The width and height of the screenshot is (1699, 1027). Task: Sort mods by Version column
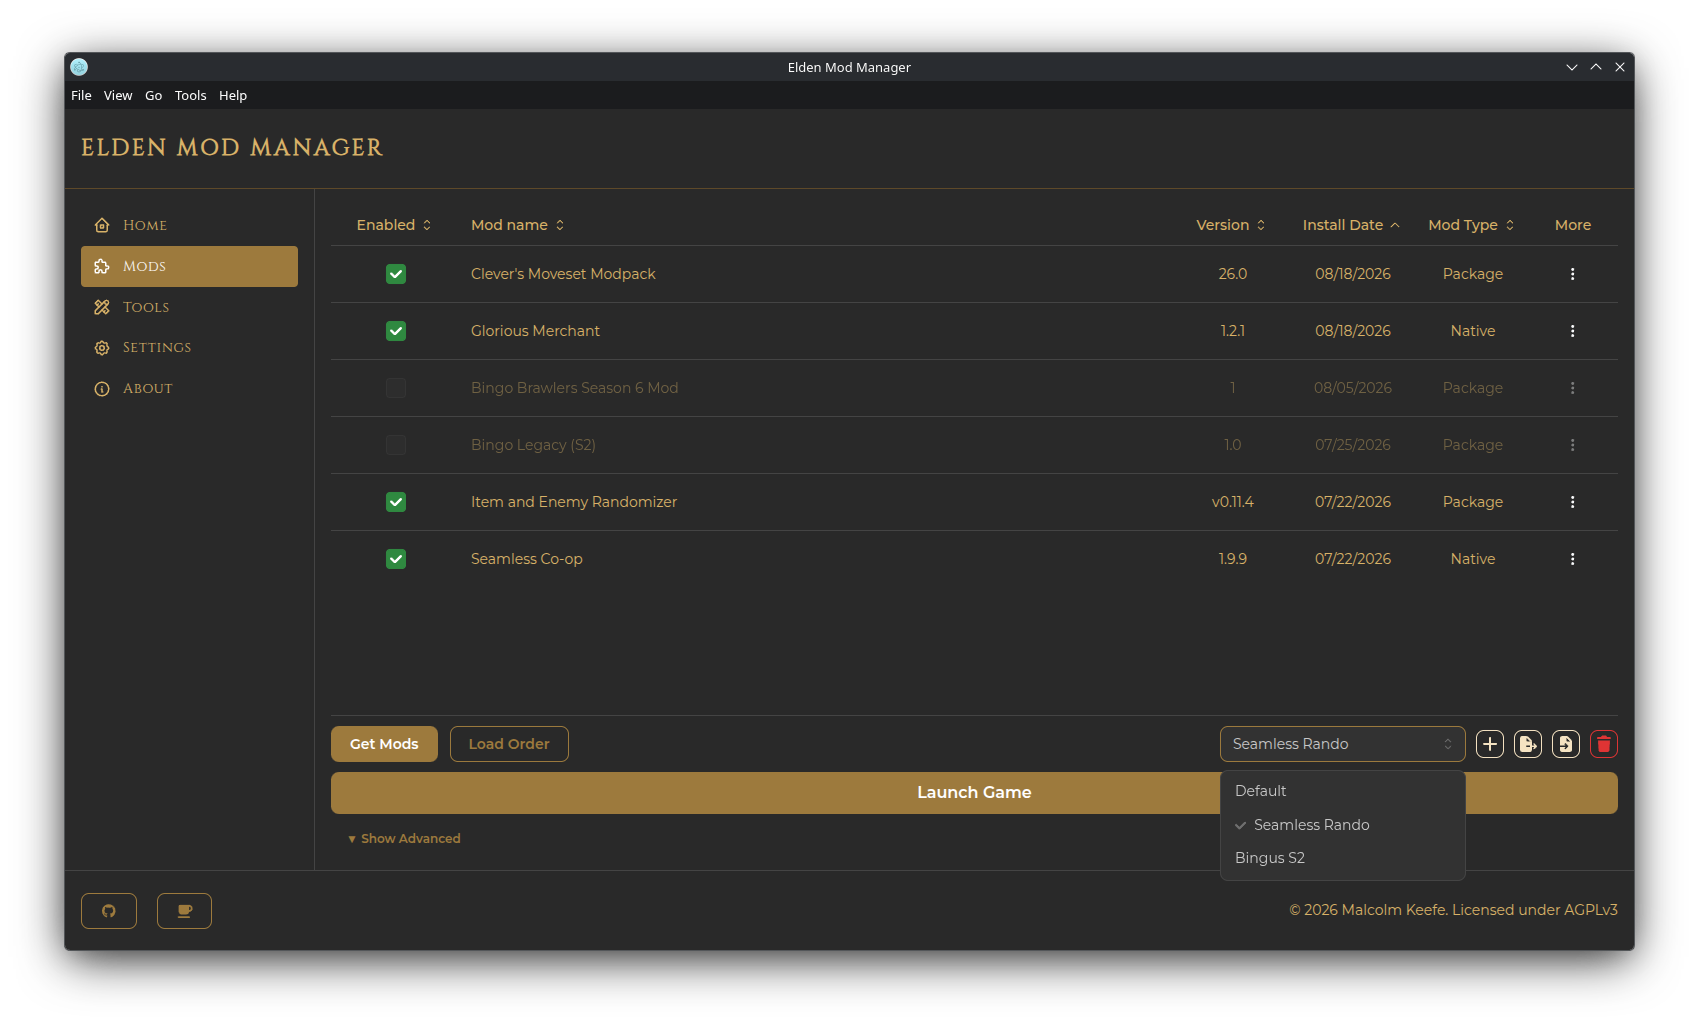1231,225
